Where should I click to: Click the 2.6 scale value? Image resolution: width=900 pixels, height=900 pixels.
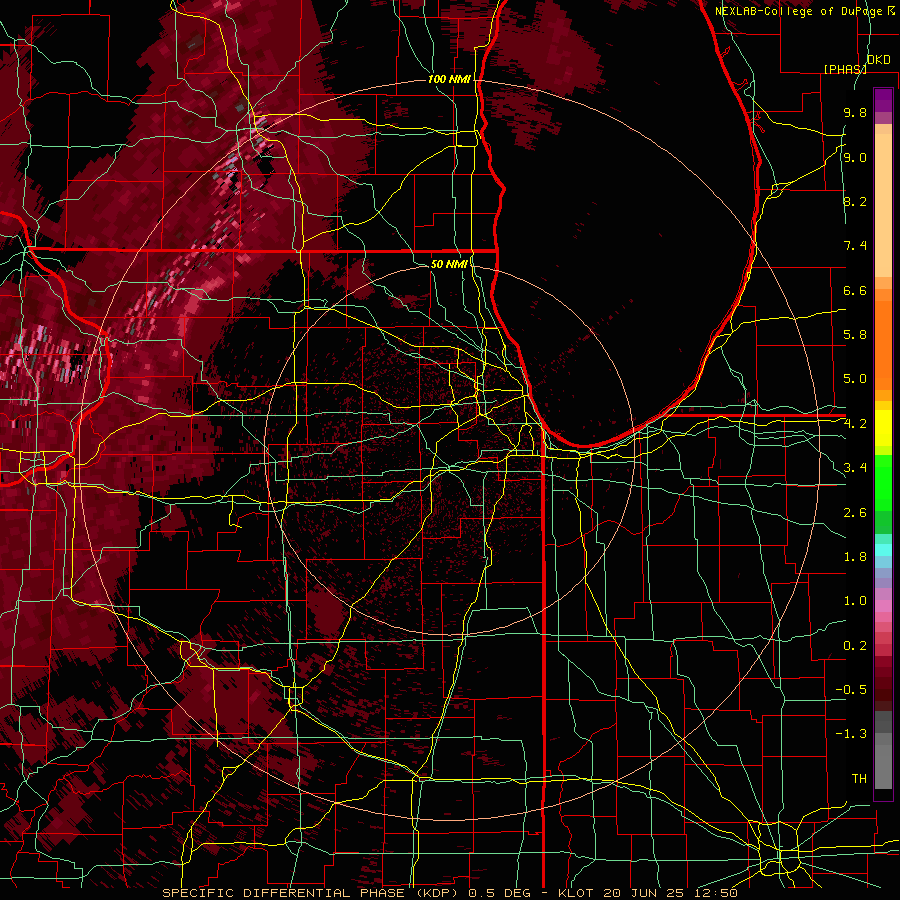pyautogui.click(x=855, y=513)
